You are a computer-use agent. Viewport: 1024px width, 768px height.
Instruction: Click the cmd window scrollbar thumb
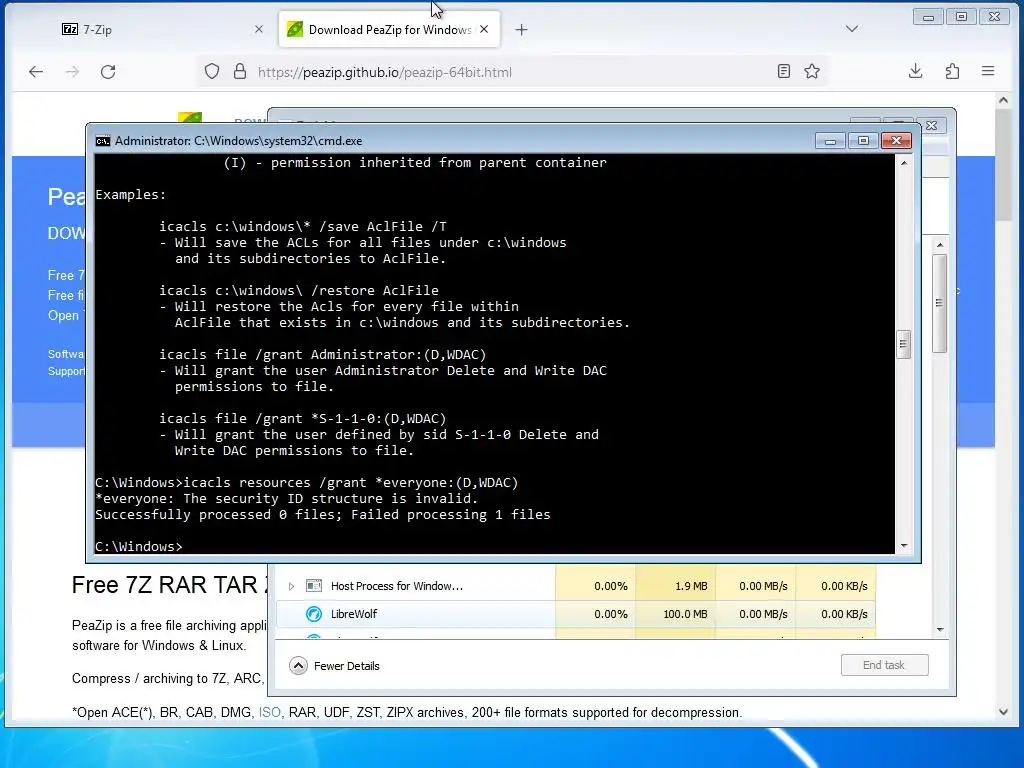point(904,344)
